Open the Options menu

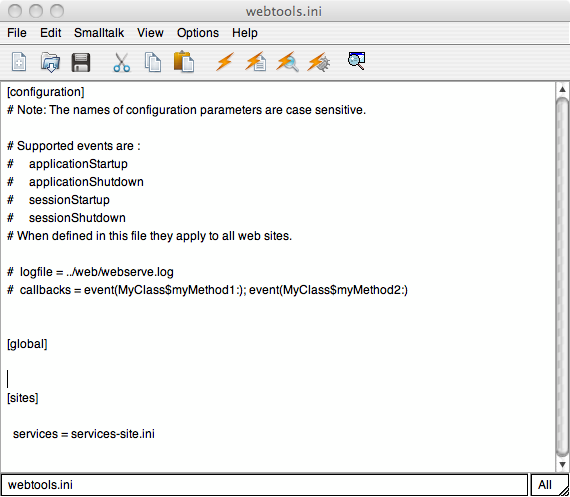198,33
